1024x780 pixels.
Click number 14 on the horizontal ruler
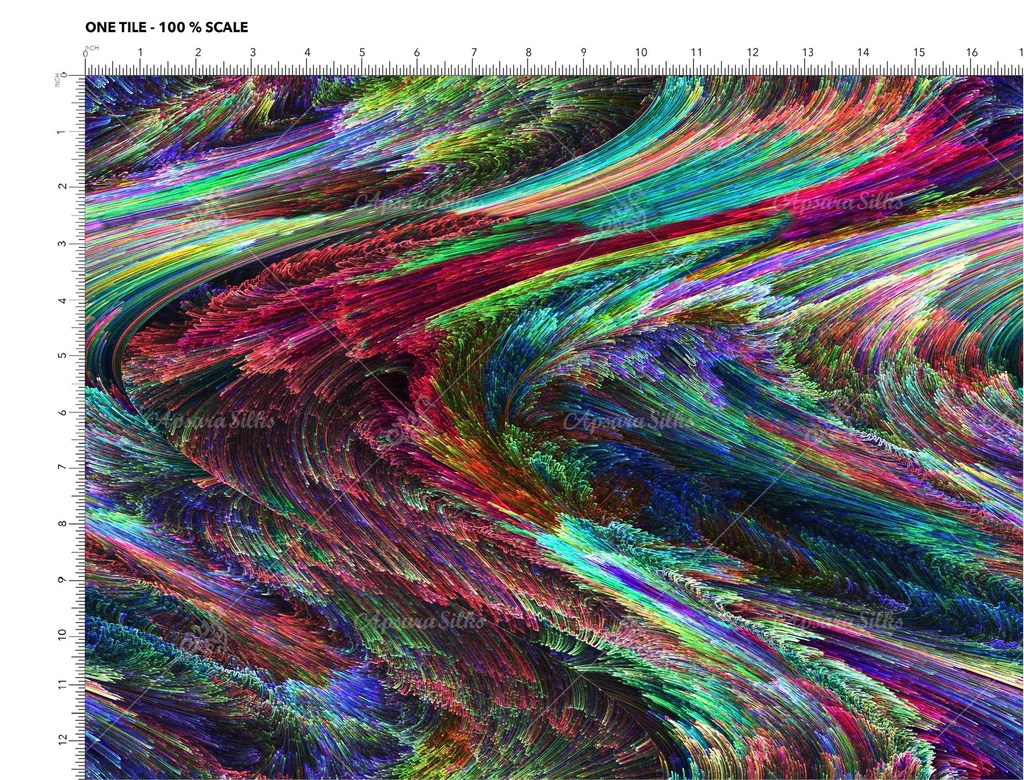click(863, 53)
